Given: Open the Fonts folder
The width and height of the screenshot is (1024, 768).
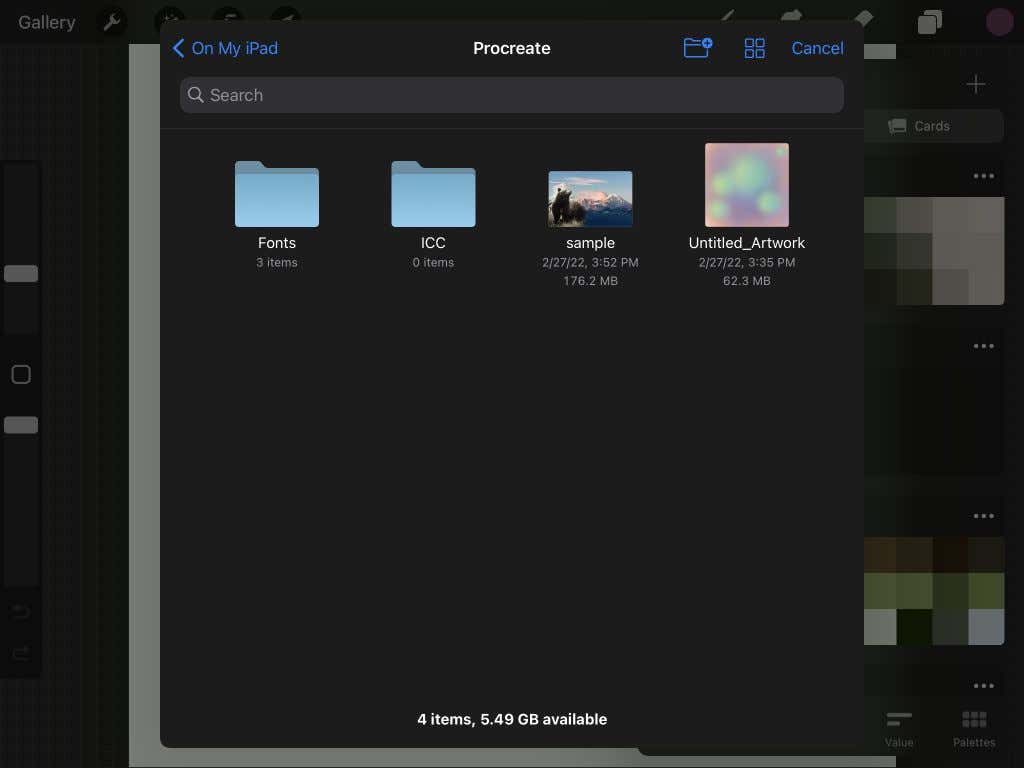Looking at the screenshot, I should click(277, 195).
